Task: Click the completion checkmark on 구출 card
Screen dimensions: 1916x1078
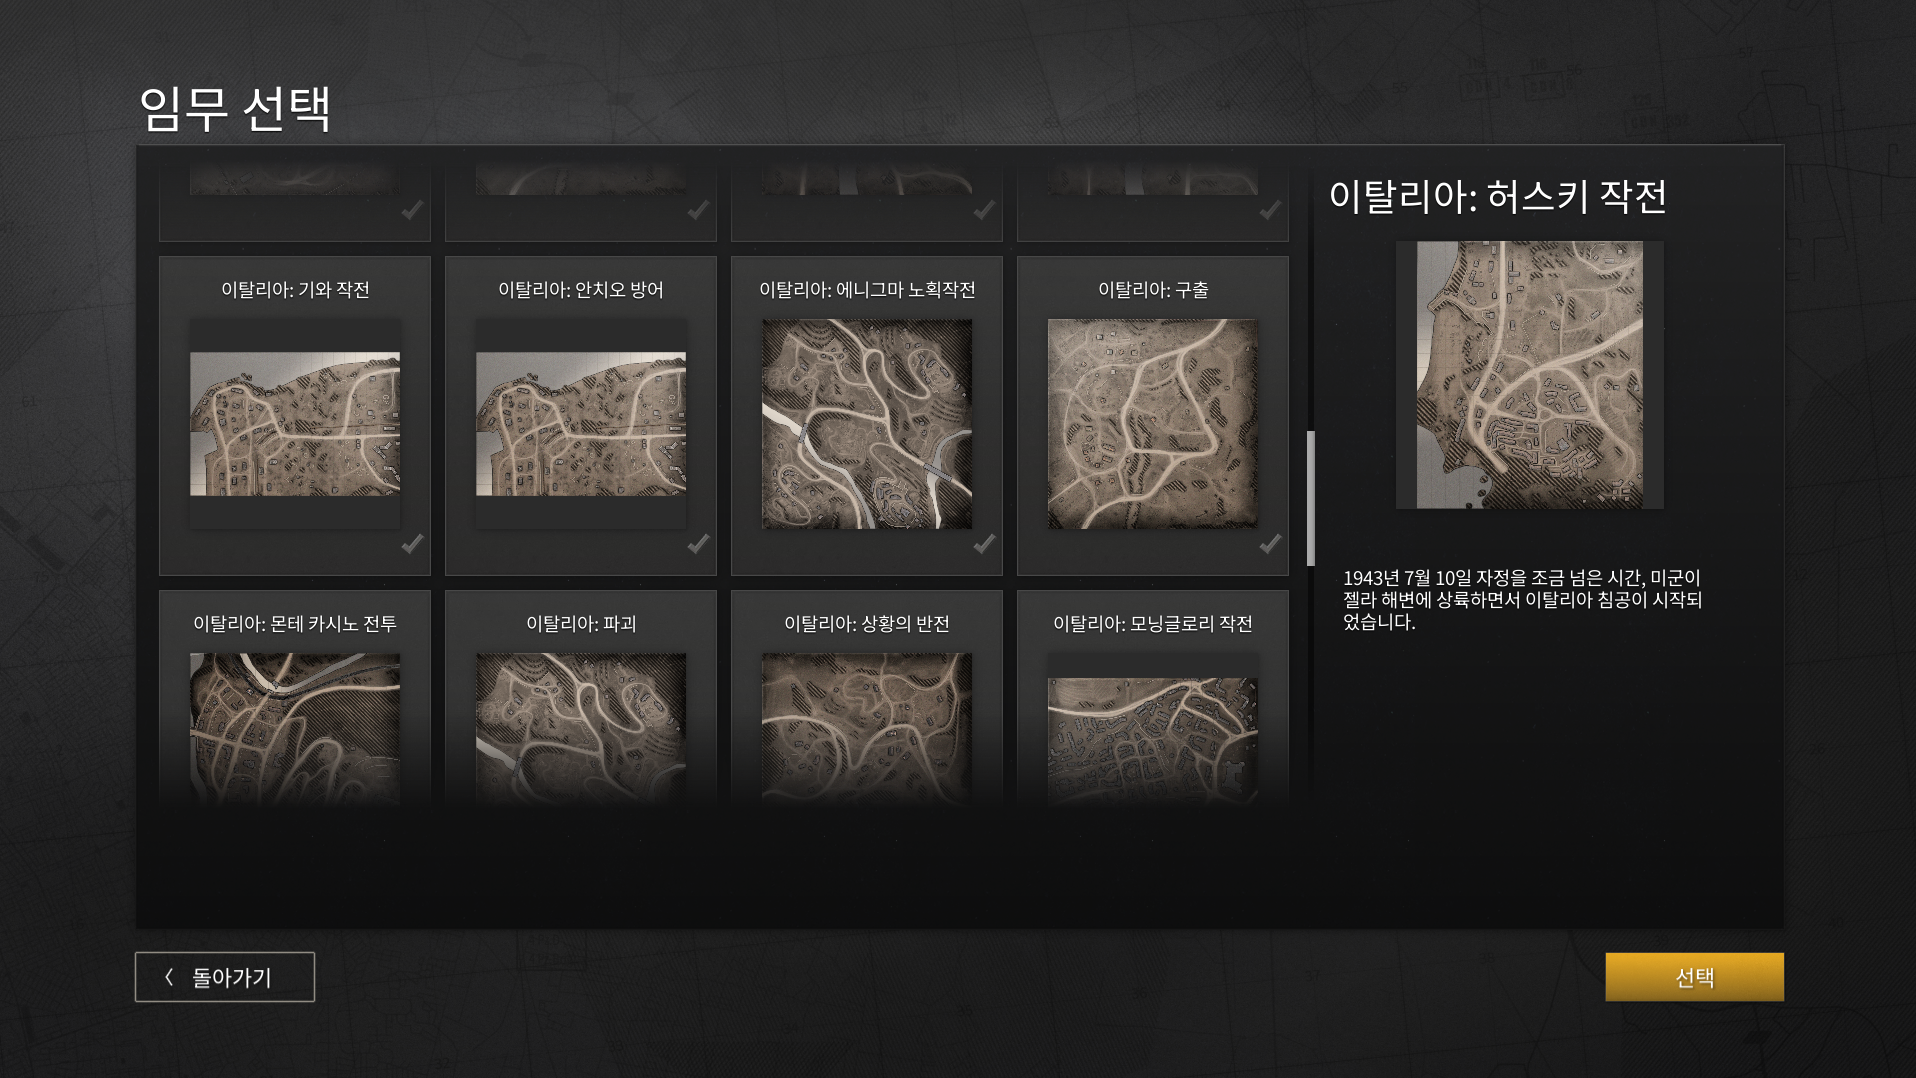Action: pos(1270,543)
